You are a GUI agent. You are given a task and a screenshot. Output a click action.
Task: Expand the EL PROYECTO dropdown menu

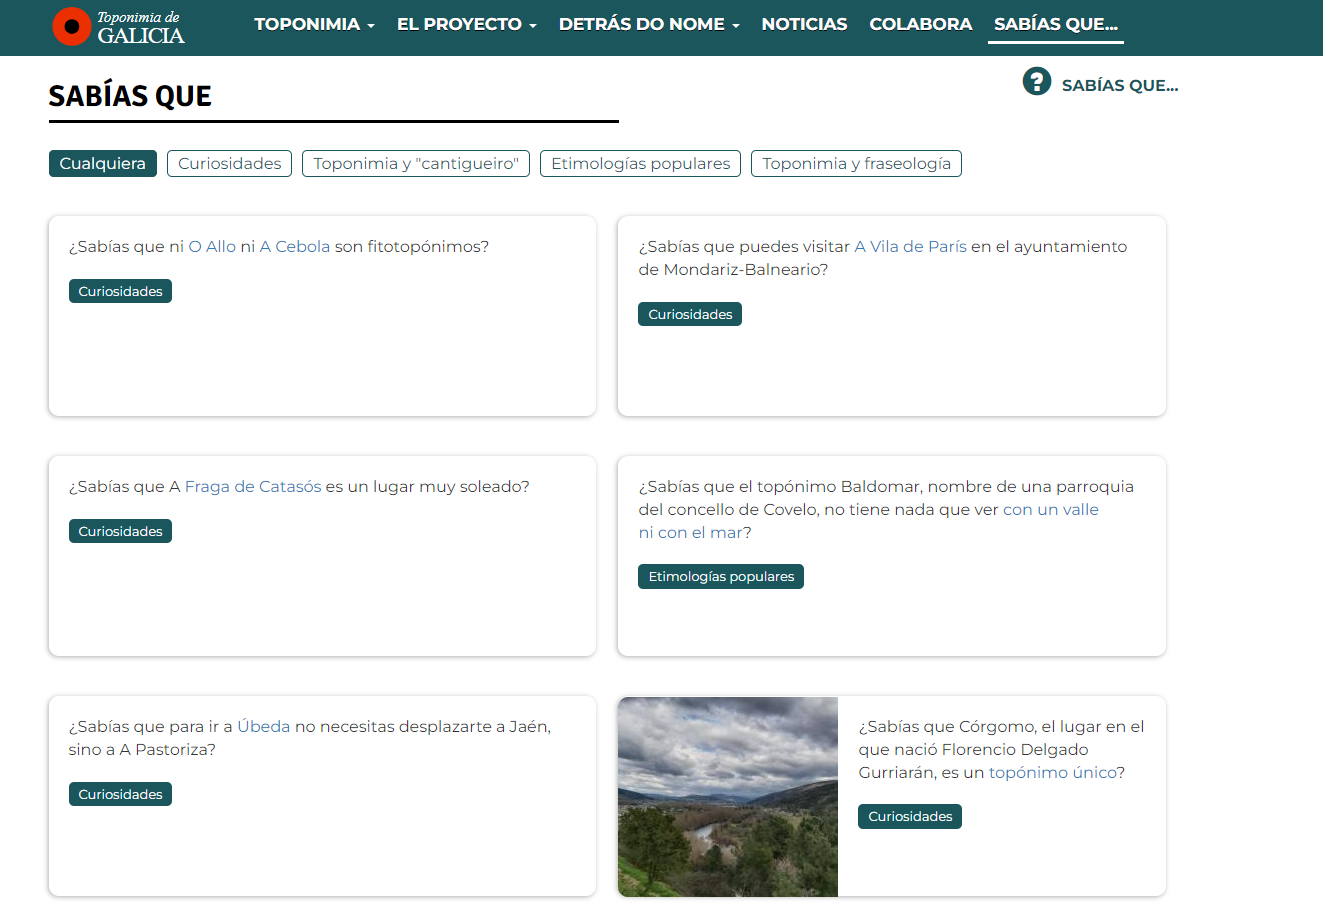(467, 24)
